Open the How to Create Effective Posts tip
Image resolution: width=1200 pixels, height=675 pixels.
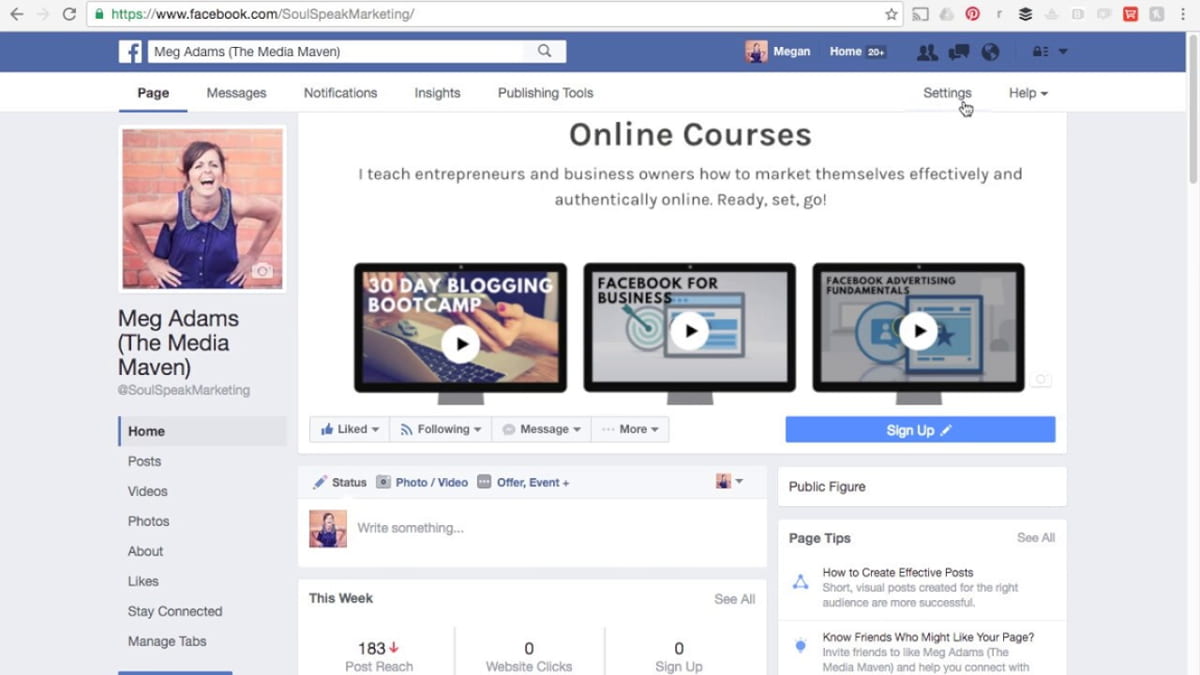coord(898,573)
